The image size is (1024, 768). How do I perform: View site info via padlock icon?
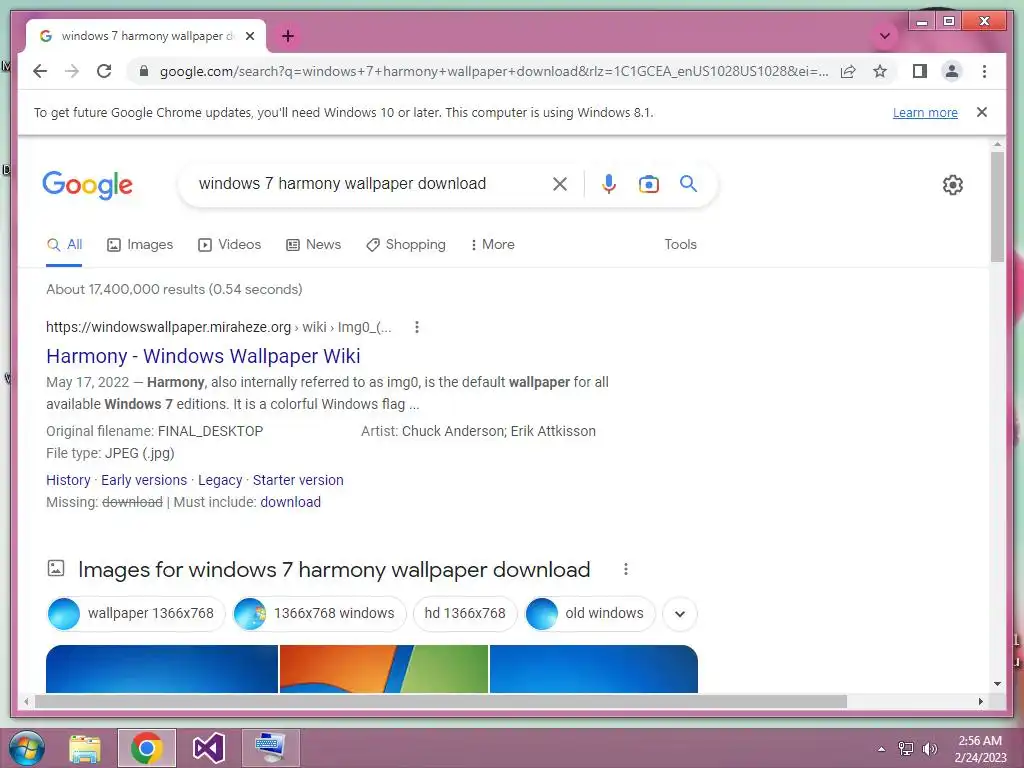coord(144,71)
